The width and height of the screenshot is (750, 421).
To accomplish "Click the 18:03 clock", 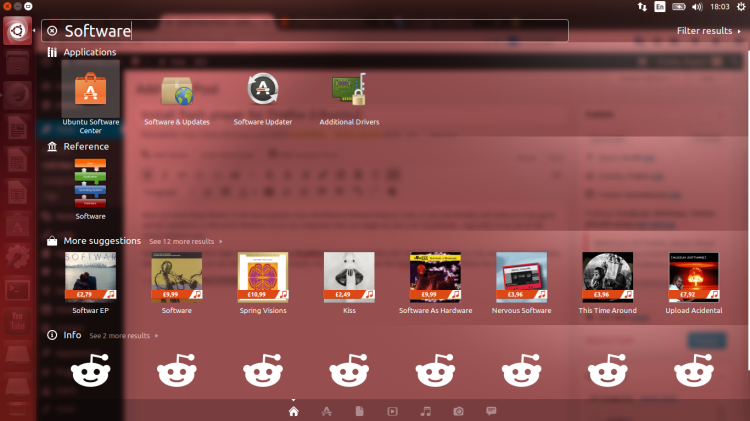I will [719, 7].
